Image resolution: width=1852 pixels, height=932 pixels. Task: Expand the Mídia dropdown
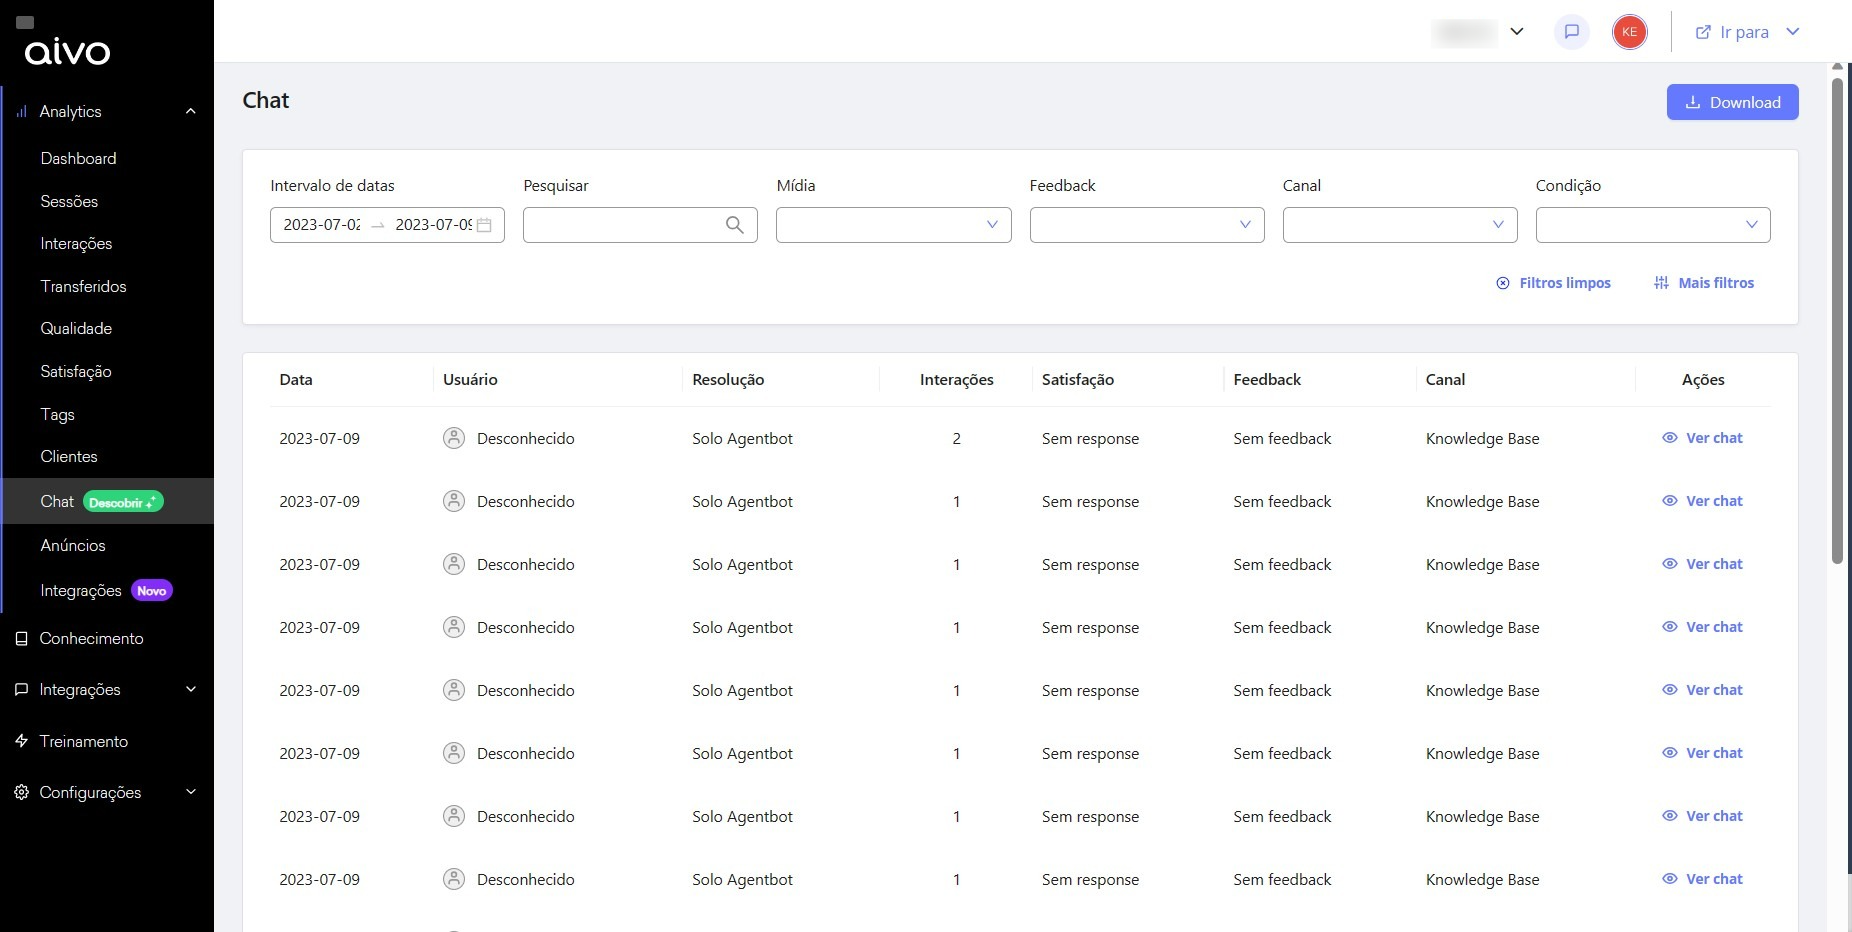tap(893, 225)
